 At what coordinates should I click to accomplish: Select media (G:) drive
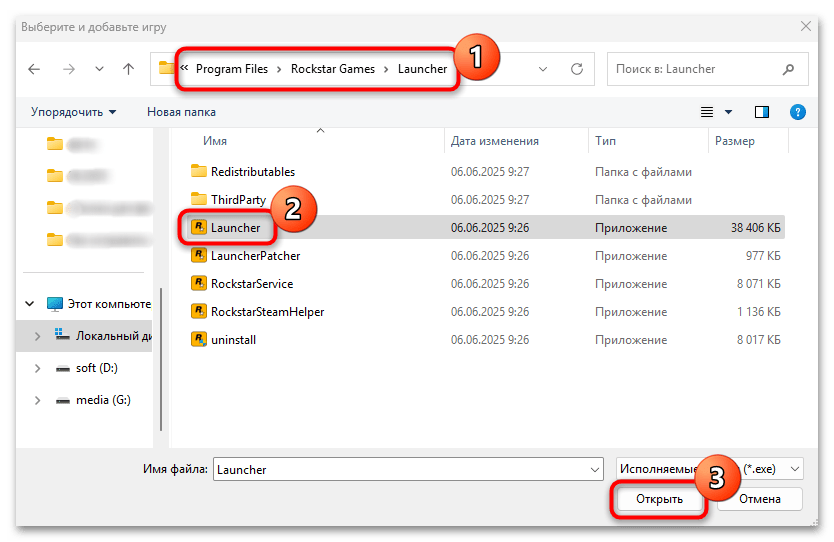[93, 400]
